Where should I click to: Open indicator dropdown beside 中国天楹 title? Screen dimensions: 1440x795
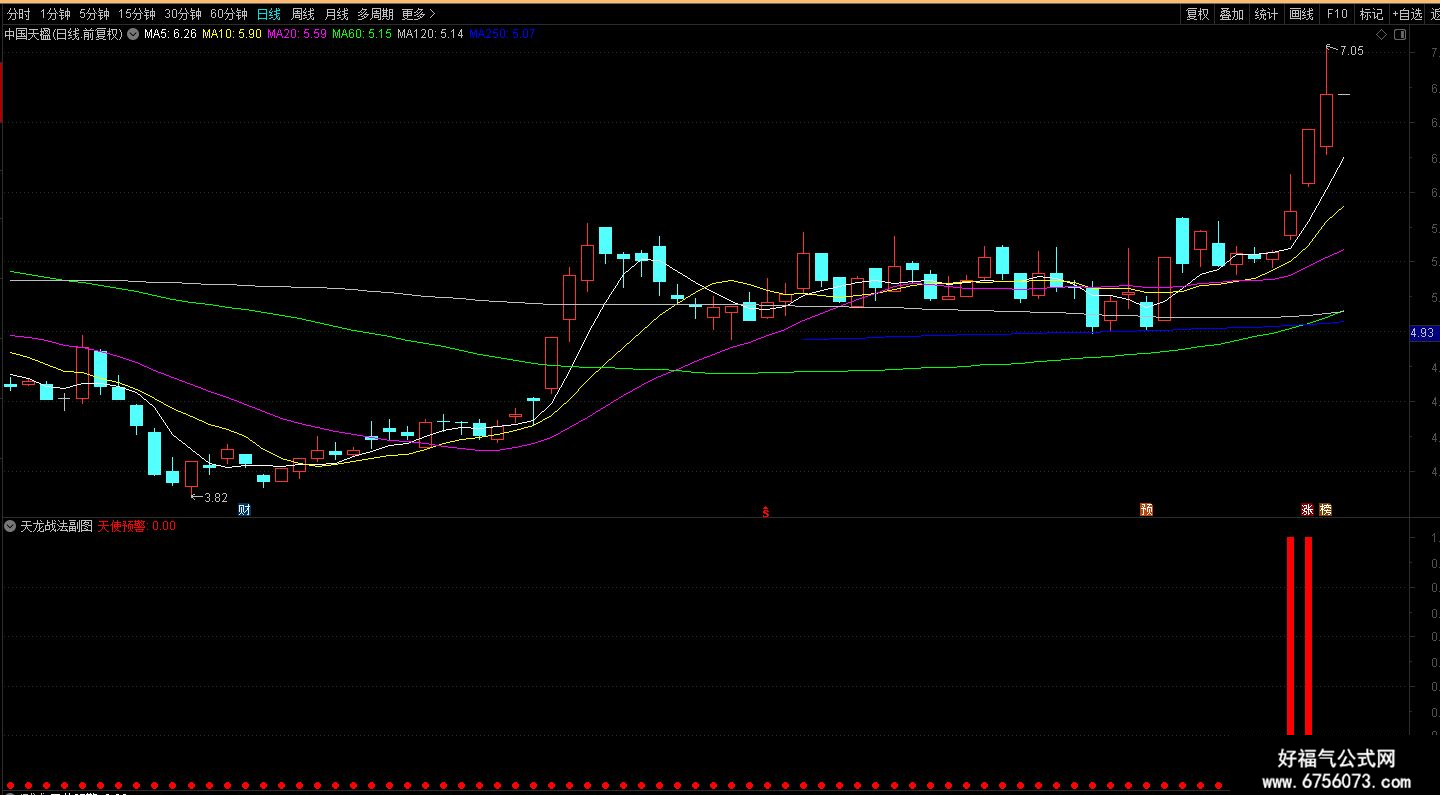[133, 34]
